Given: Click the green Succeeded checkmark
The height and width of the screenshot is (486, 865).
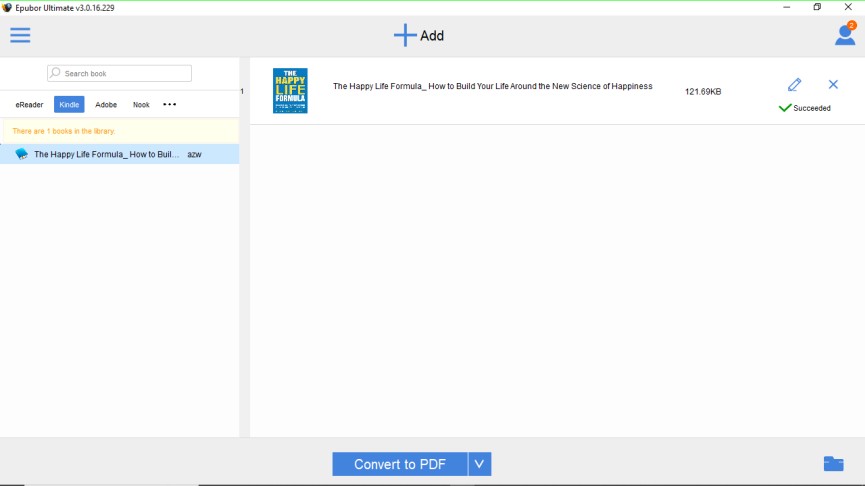Looking at the screenshot, I should click(x=784, y=108).
